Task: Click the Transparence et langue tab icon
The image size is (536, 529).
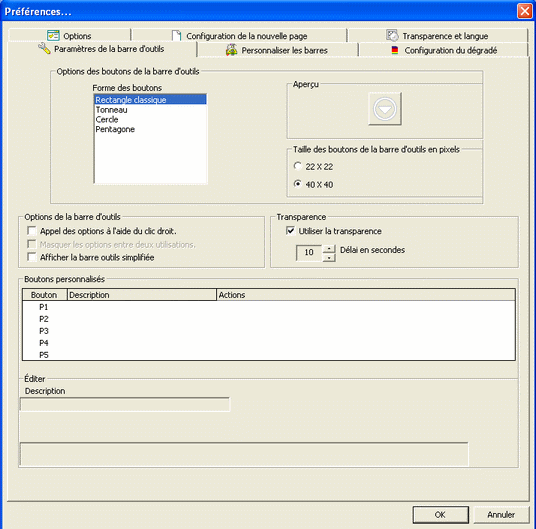Action: [x=392, y=35]
